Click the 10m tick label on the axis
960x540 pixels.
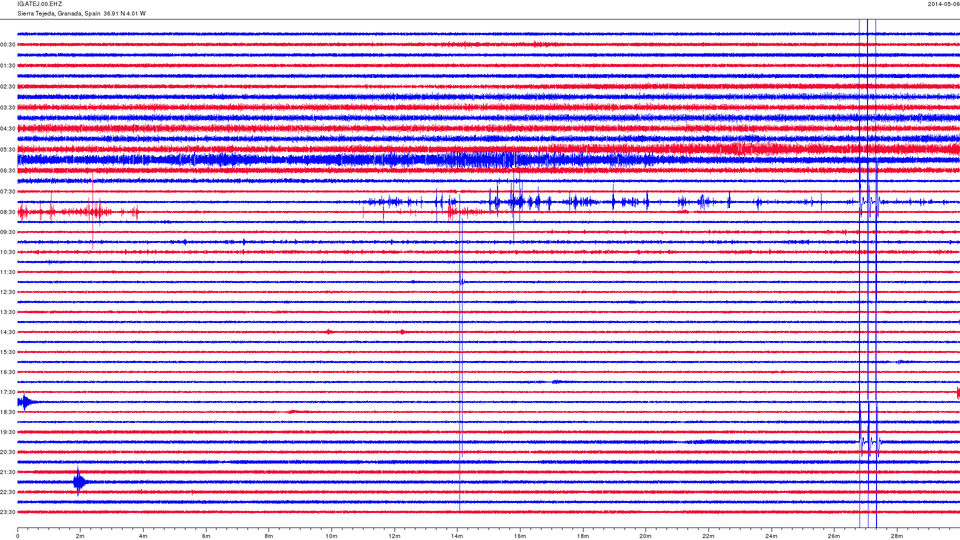[331, 536]
